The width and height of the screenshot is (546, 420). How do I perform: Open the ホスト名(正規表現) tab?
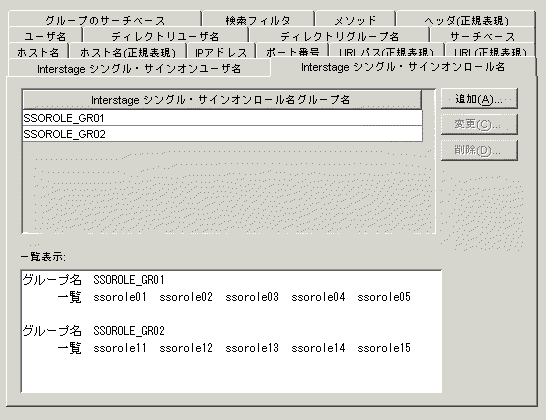[128, 51]
